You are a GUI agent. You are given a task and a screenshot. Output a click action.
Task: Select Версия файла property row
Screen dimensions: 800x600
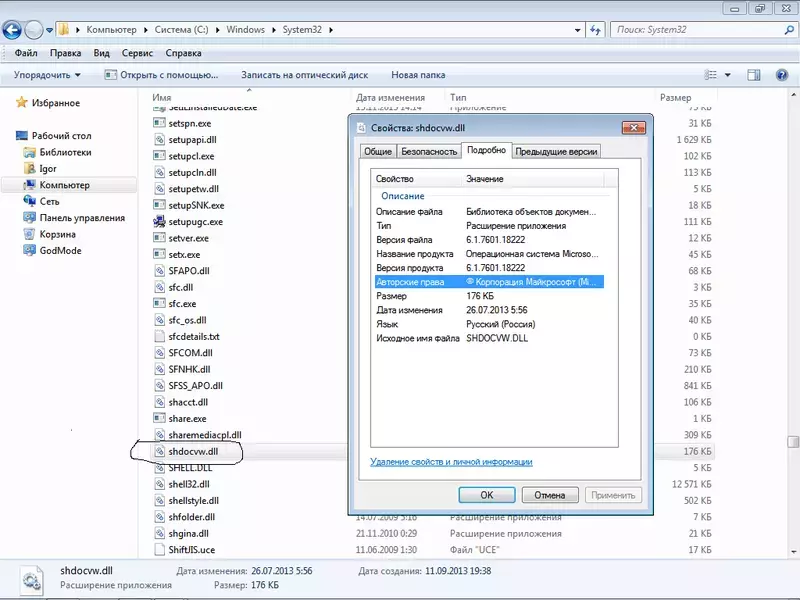[489, 240]
